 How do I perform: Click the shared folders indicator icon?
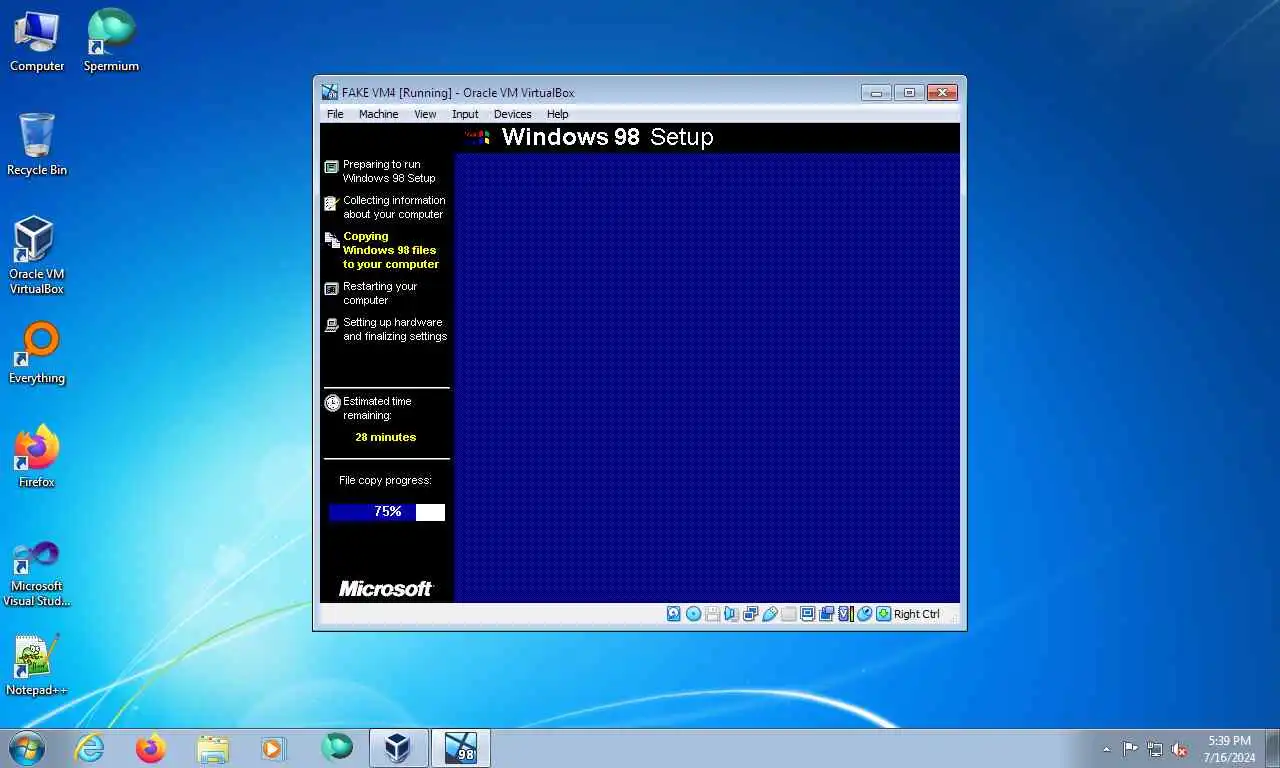coord(789,614)
